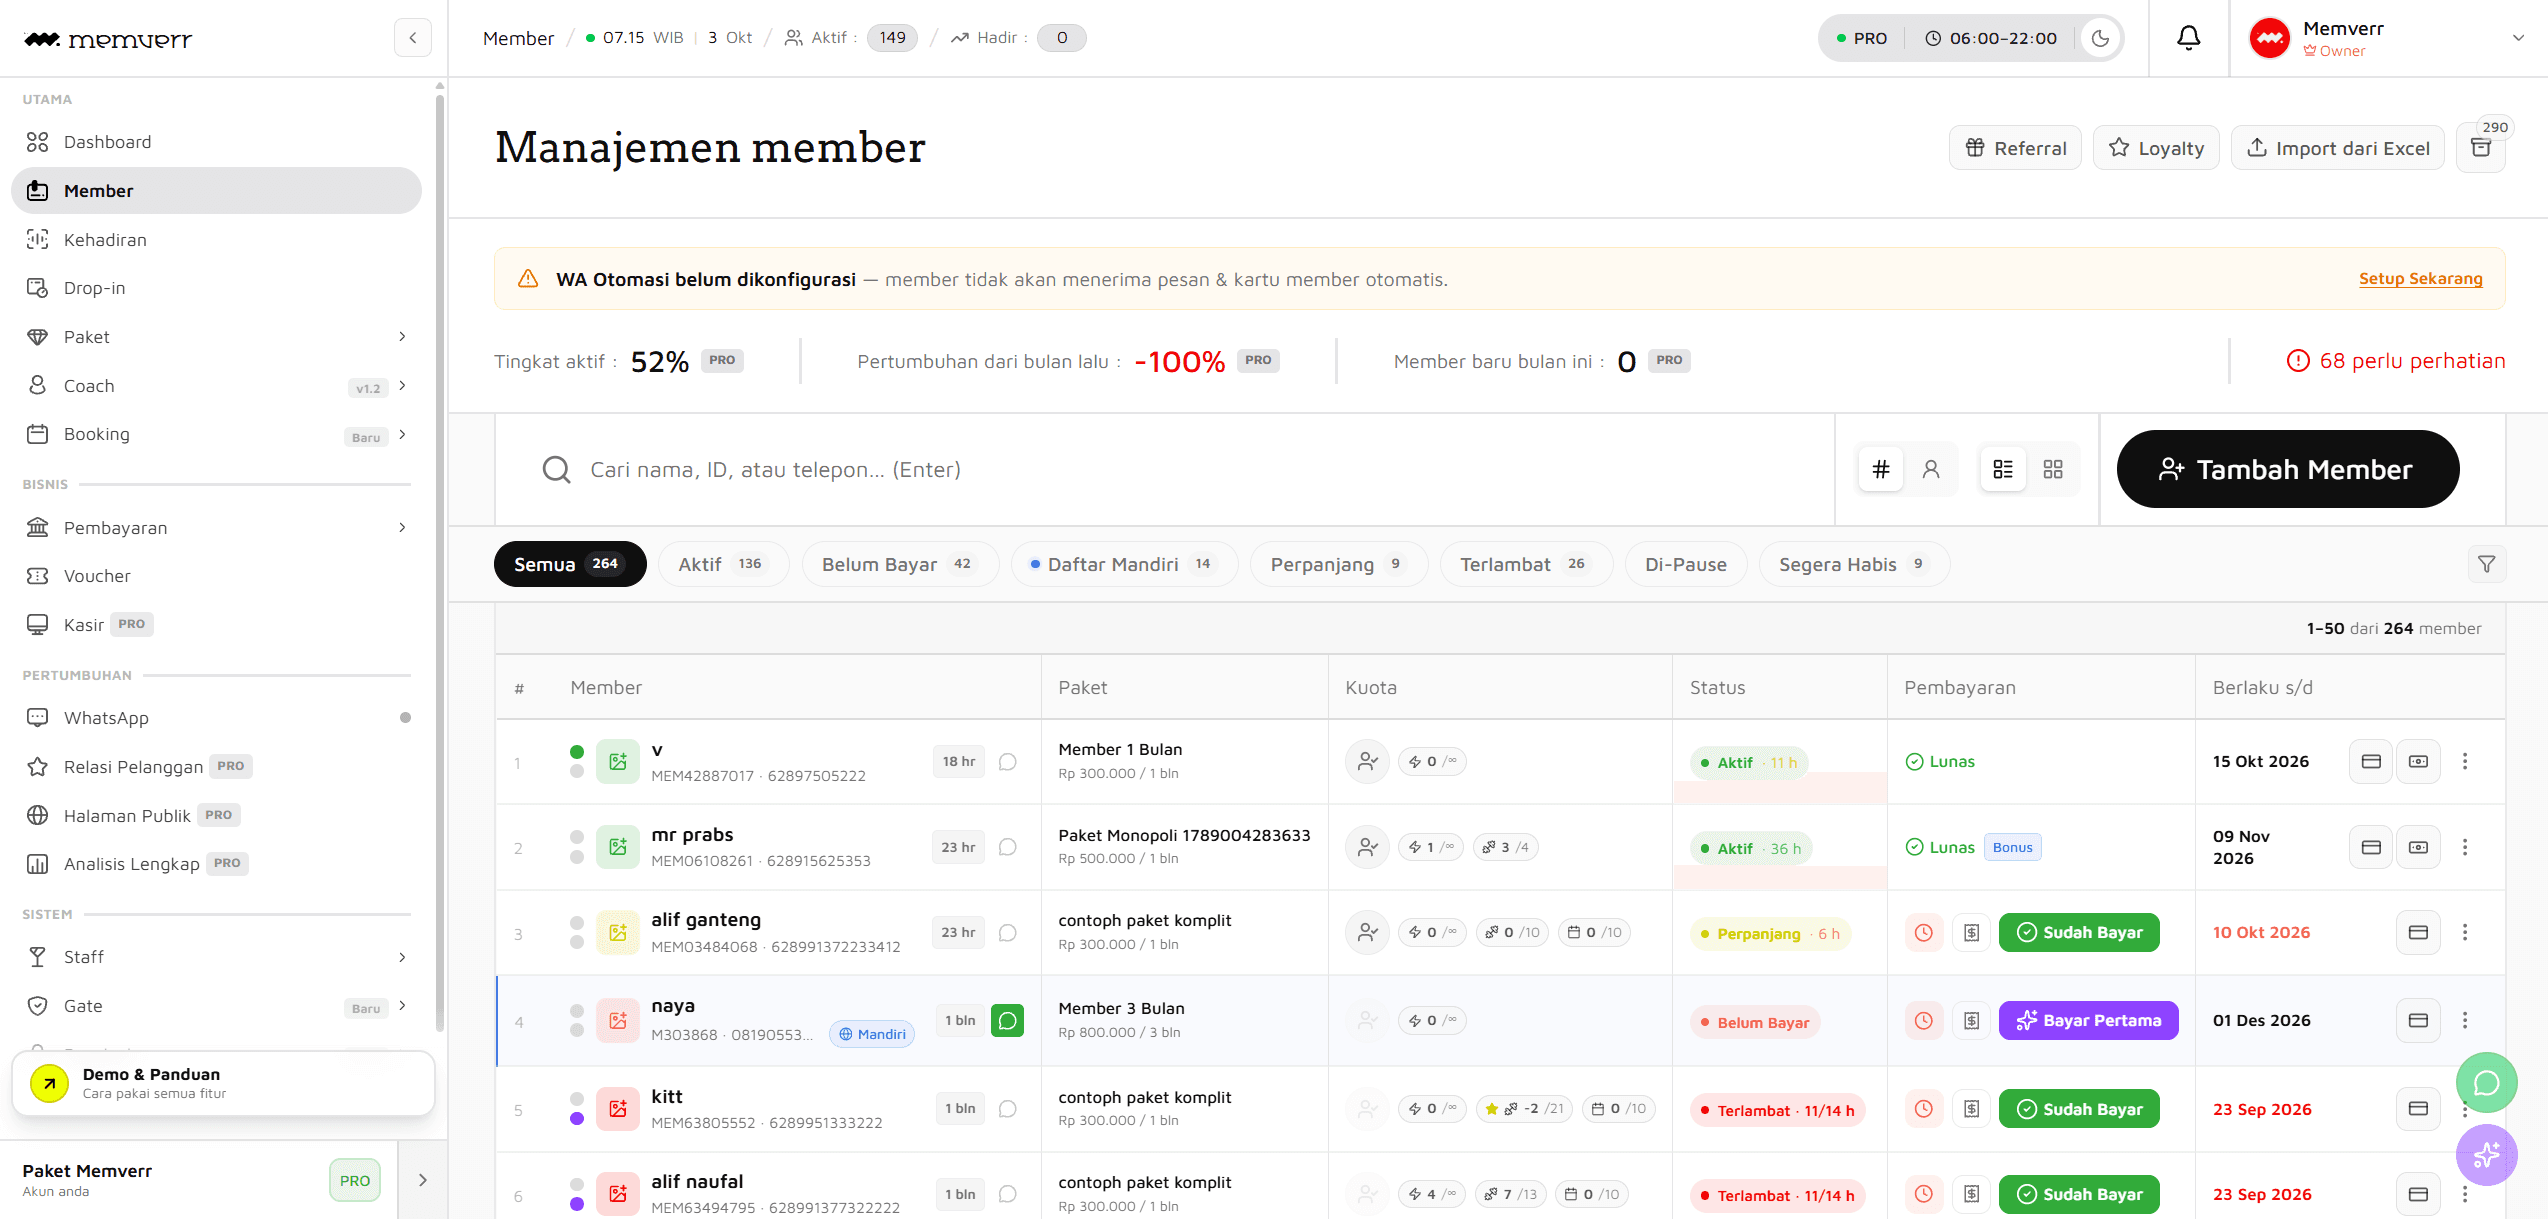Toggle dark mode moon icon
This screenshot has width=2548, height=1219.
point(2101,38)
